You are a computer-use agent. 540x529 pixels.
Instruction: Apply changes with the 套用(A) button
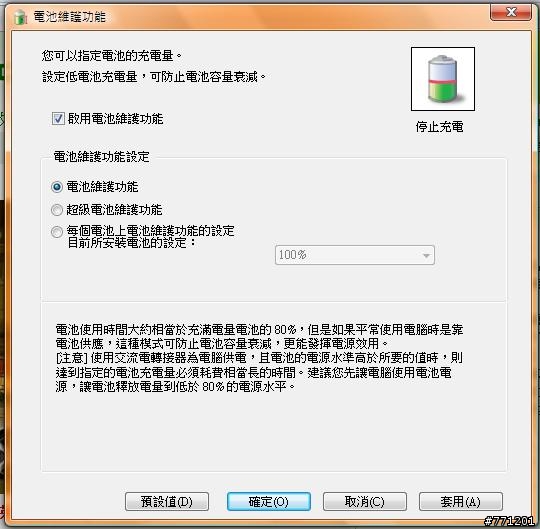[x=460, y=501]
